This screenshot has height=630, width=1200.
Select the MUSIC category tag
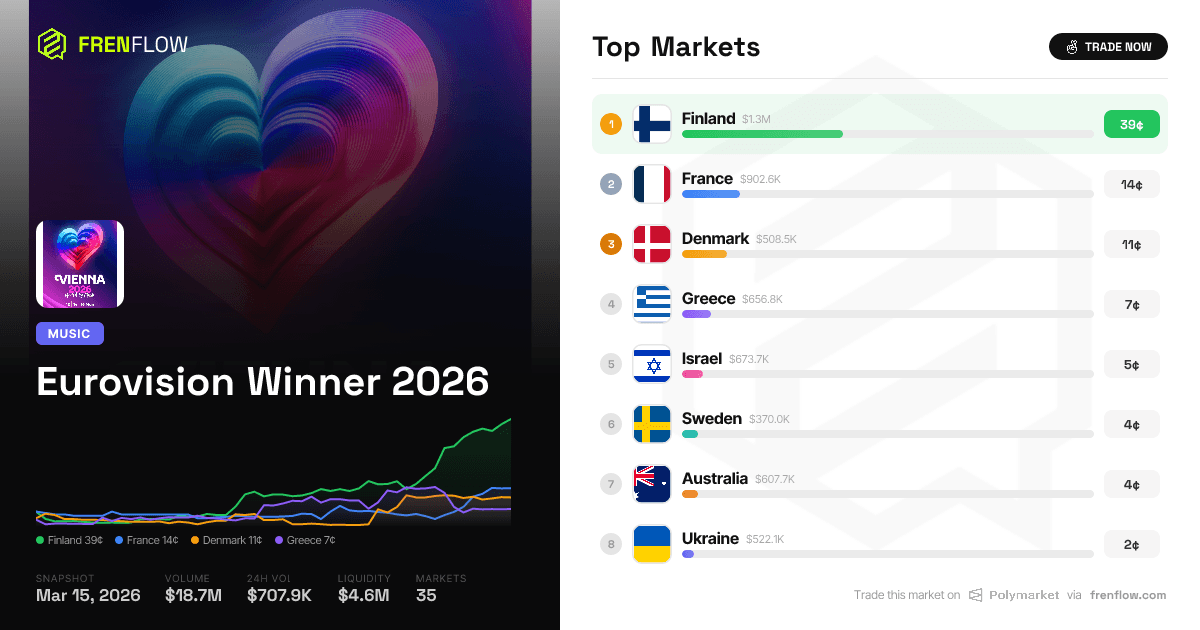pos(70,333)
